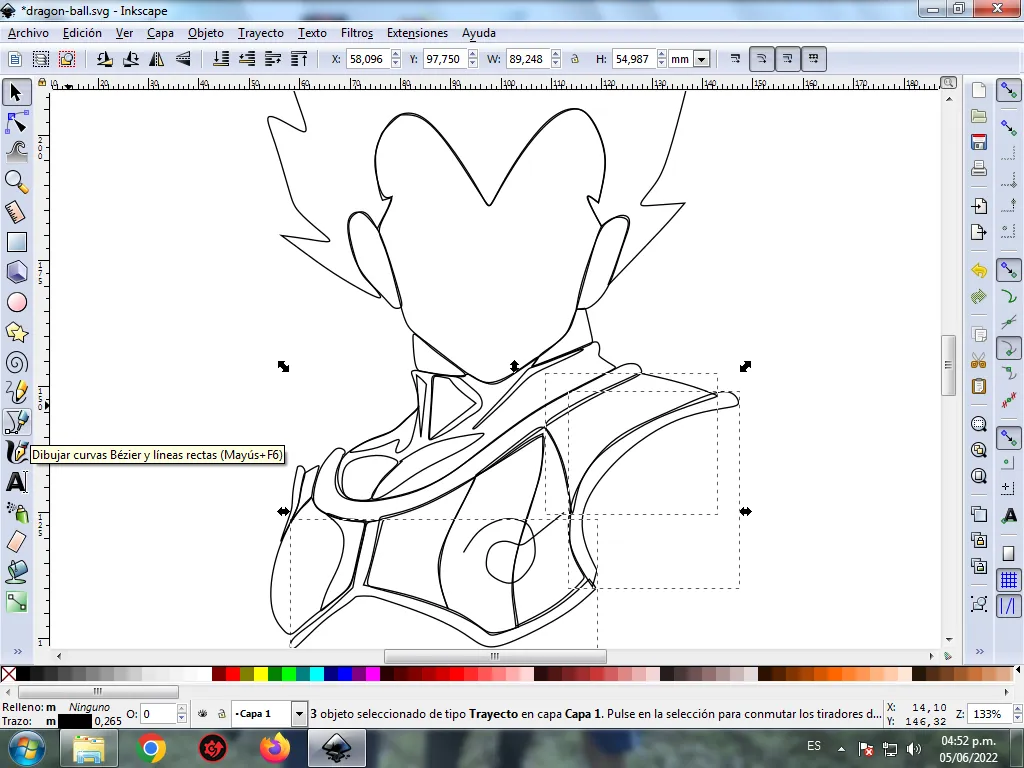Lower selection to bottom
The width and height of the screenshot is (1024, 768).
click(x=221, y=59)
